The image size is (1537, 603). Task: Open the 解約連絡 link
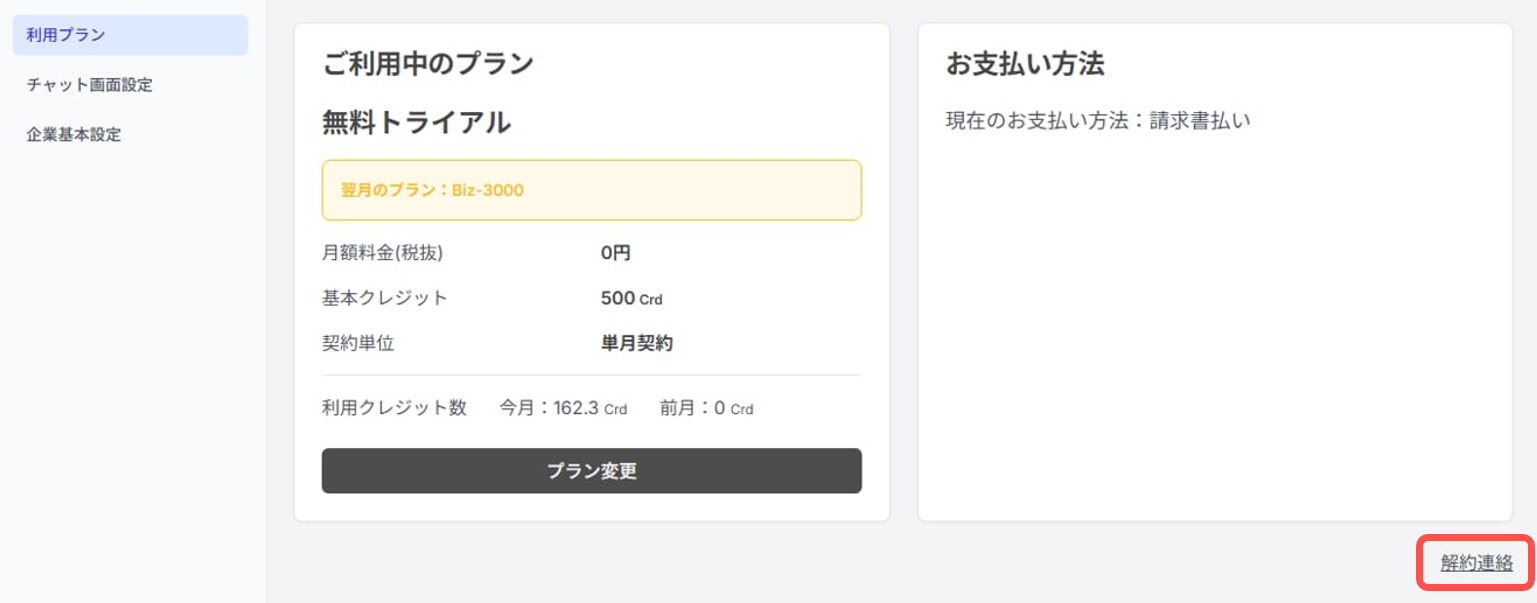(x=1476, y=563)
